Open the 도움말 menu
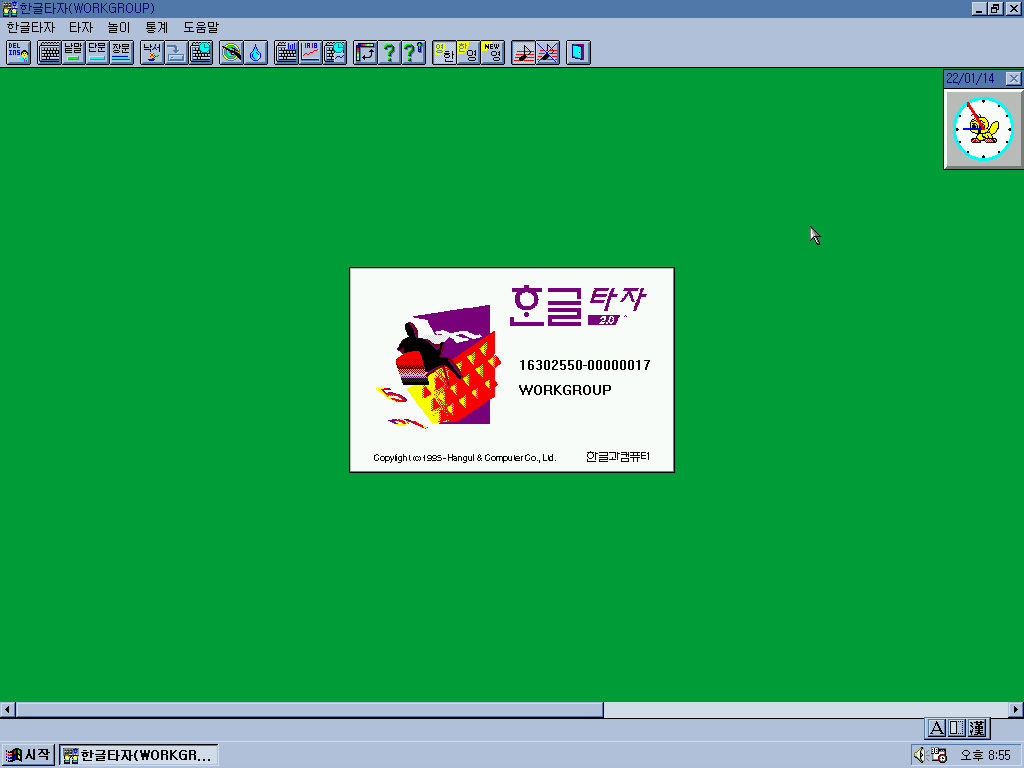This screenshot has width=1024, height=768. tap(201, 27)
